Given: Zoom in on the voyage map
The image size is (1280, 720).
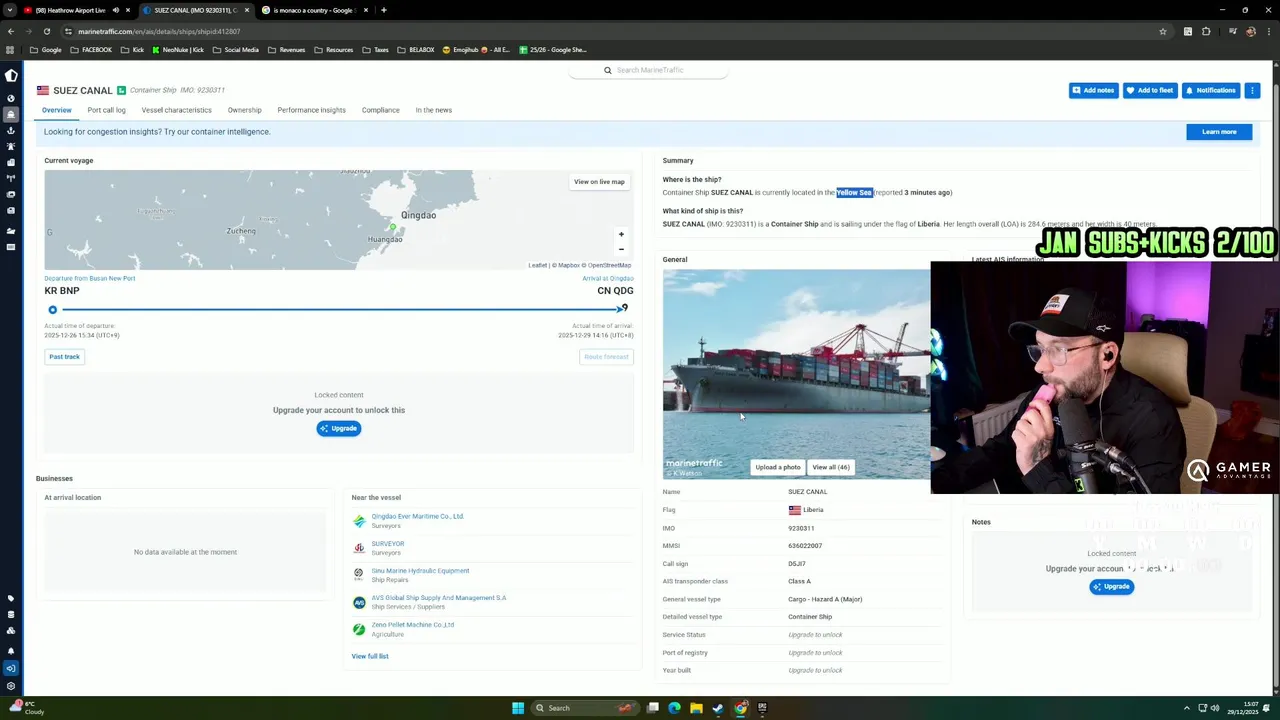Looking at the screenshot, I should (x=621, y=234).
